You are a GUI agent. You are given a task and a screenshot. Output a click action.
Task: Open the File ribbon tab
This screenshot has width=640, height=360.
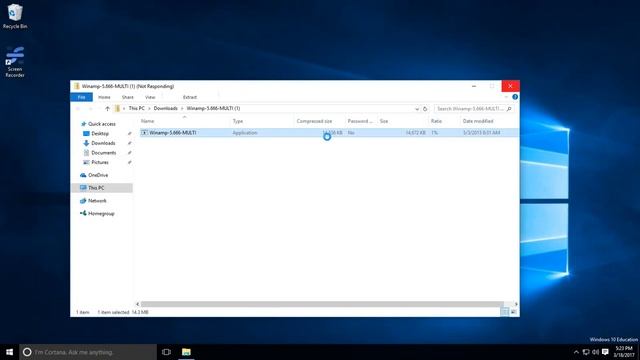(81, 97)
